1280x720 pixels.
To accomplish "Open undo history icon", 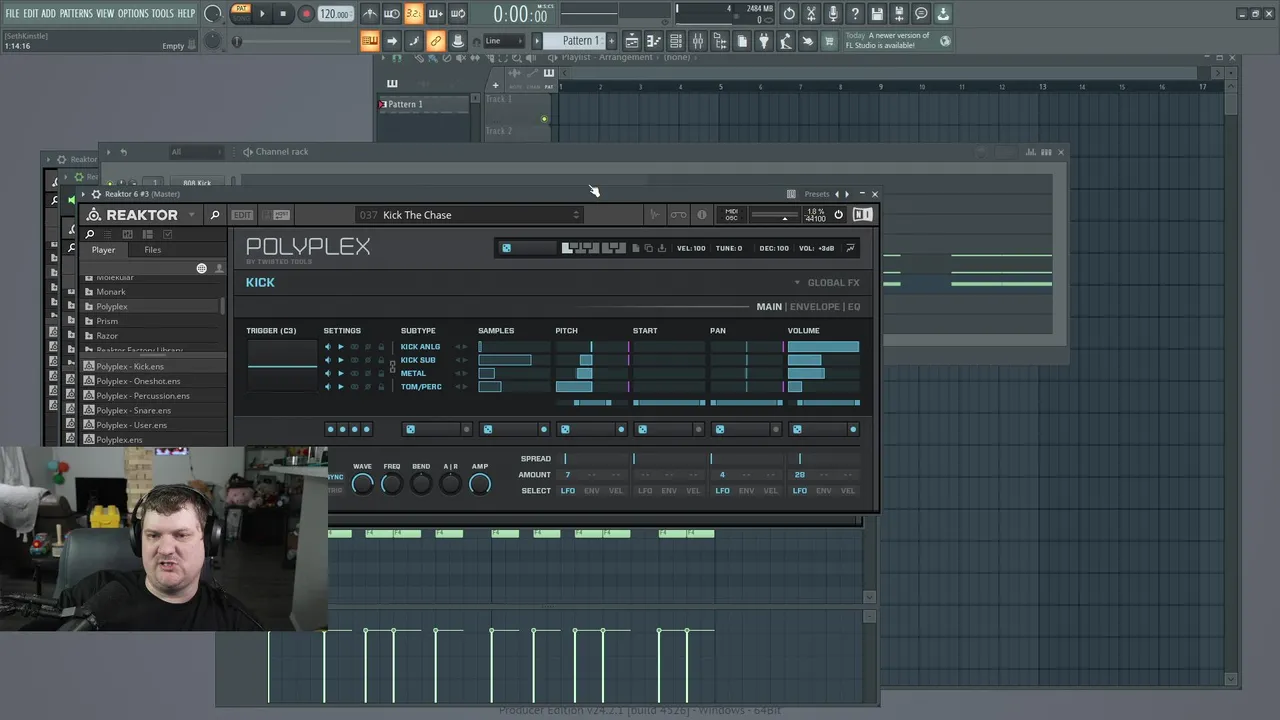I will (x=789, y=14).
